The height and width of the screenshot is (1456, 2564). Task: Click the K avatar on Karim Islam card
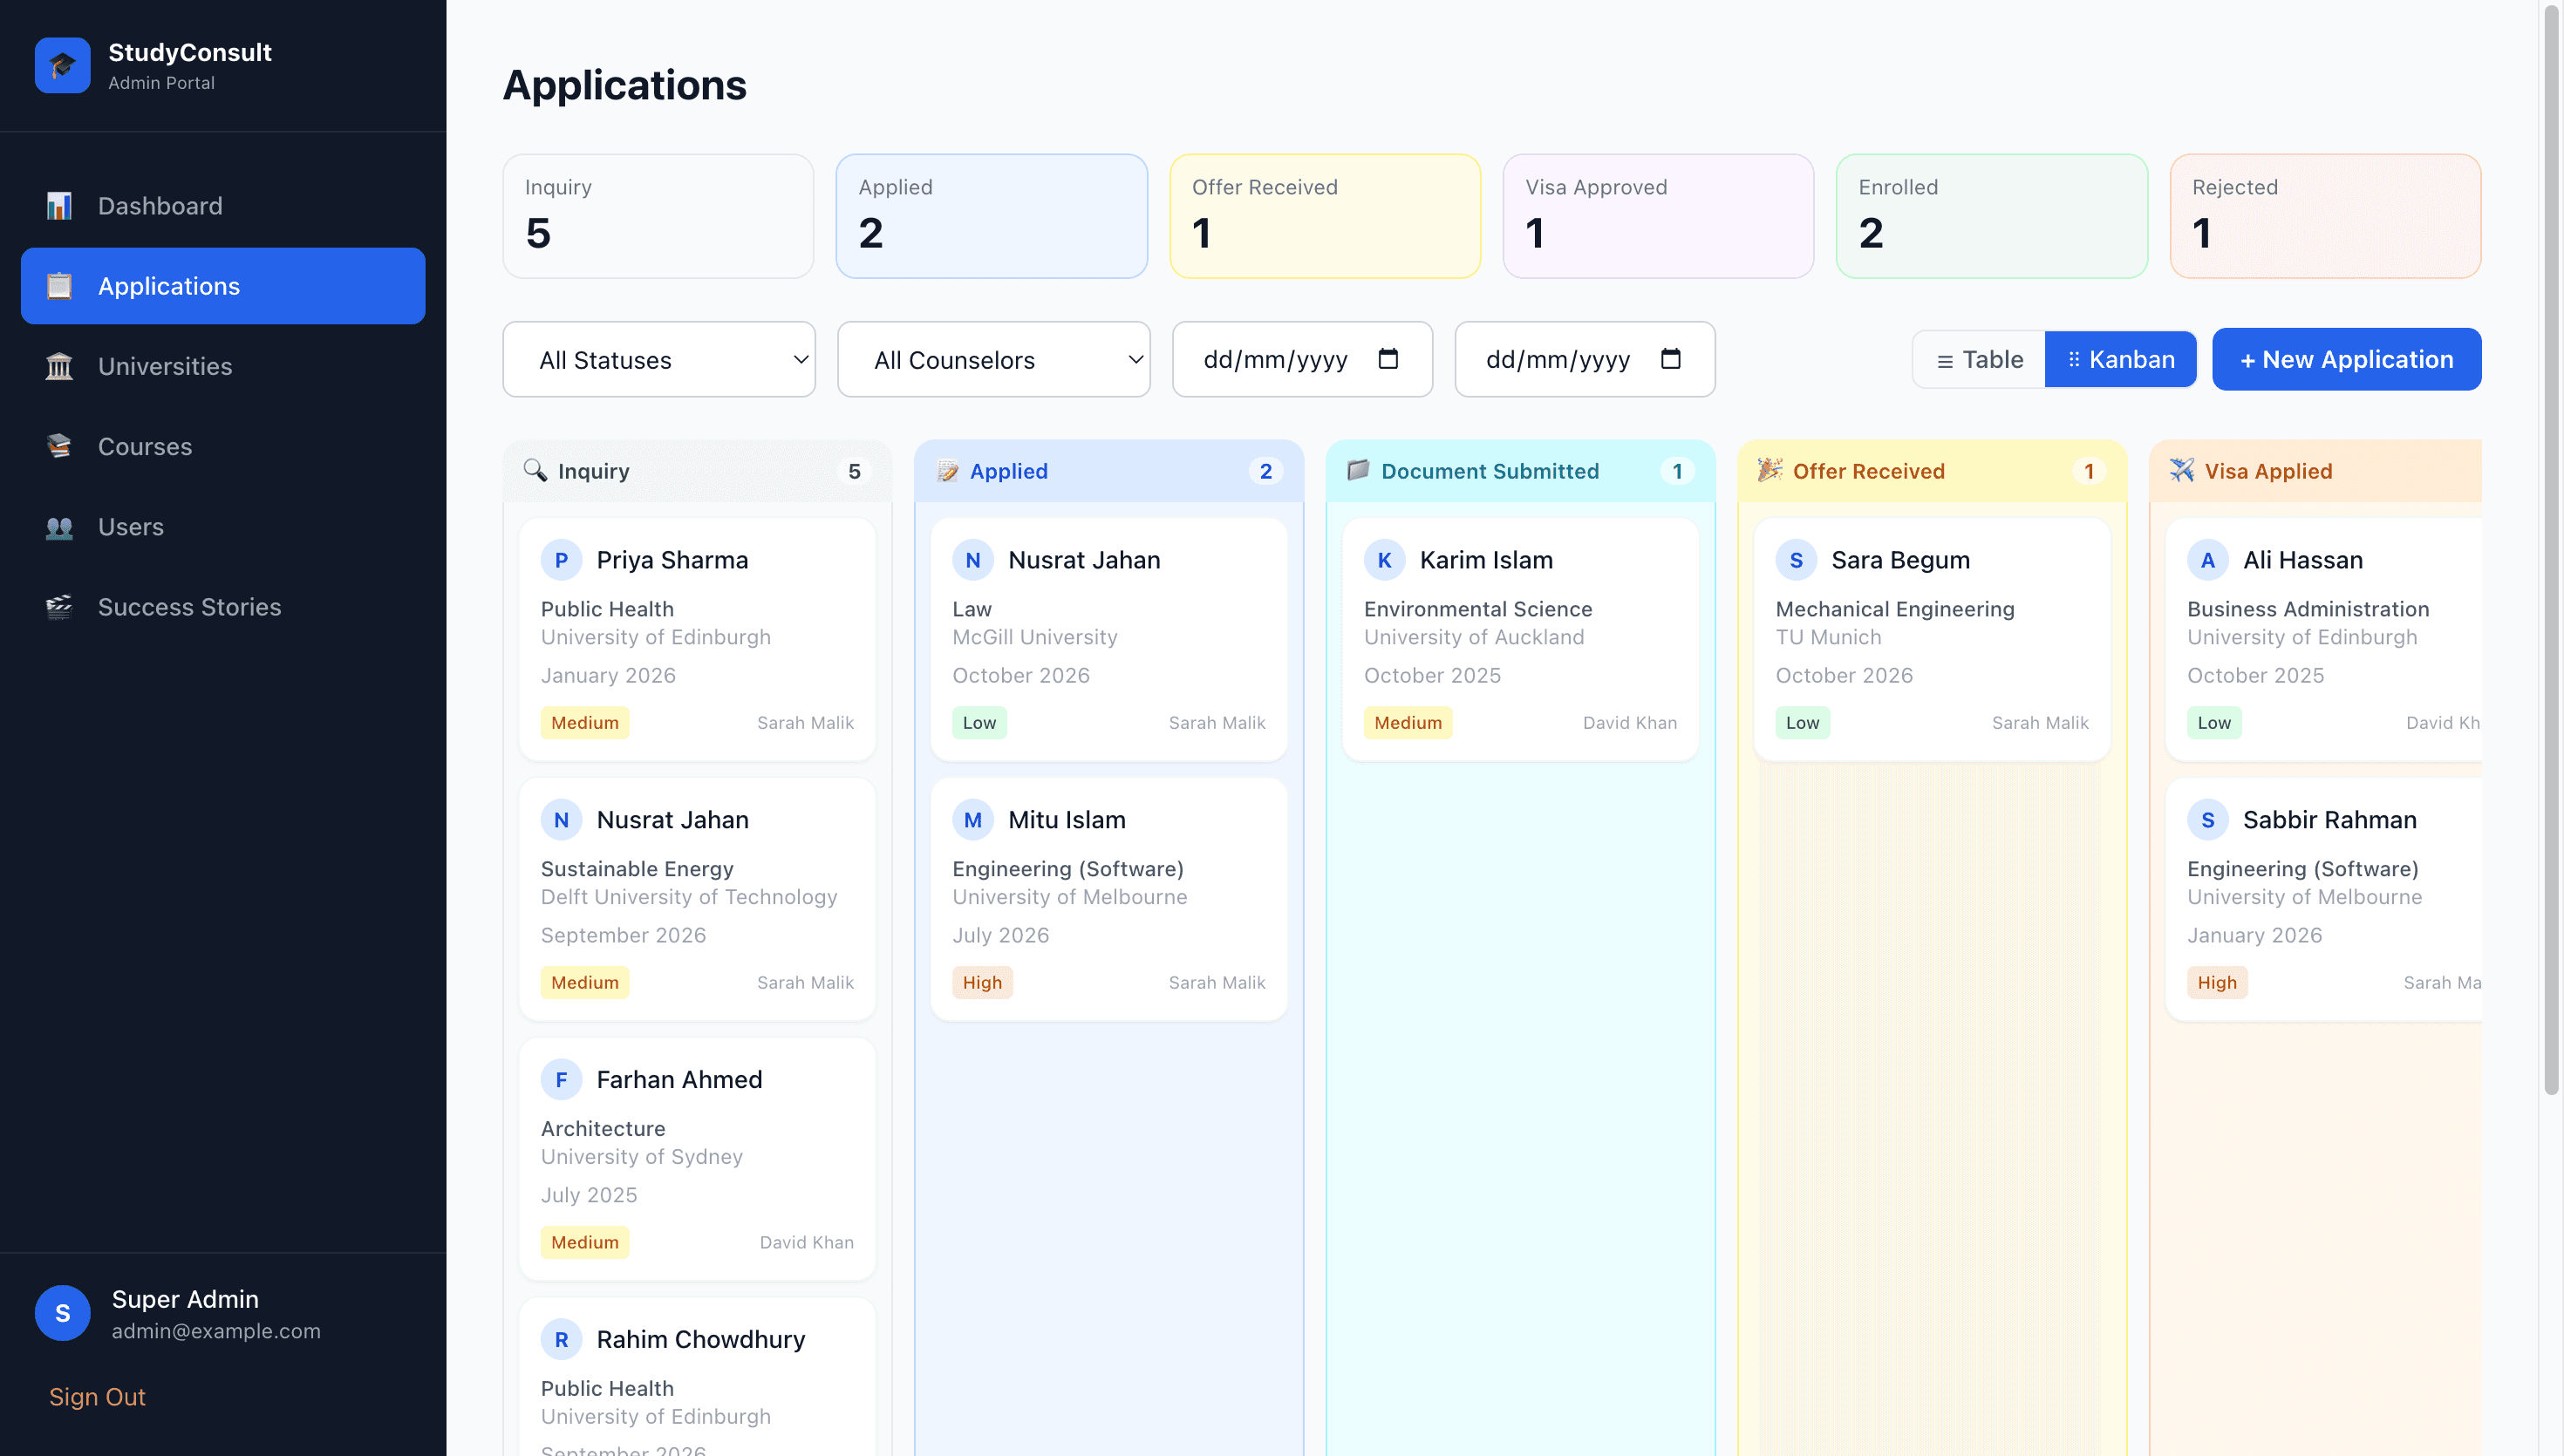(x=1385, y=560)
